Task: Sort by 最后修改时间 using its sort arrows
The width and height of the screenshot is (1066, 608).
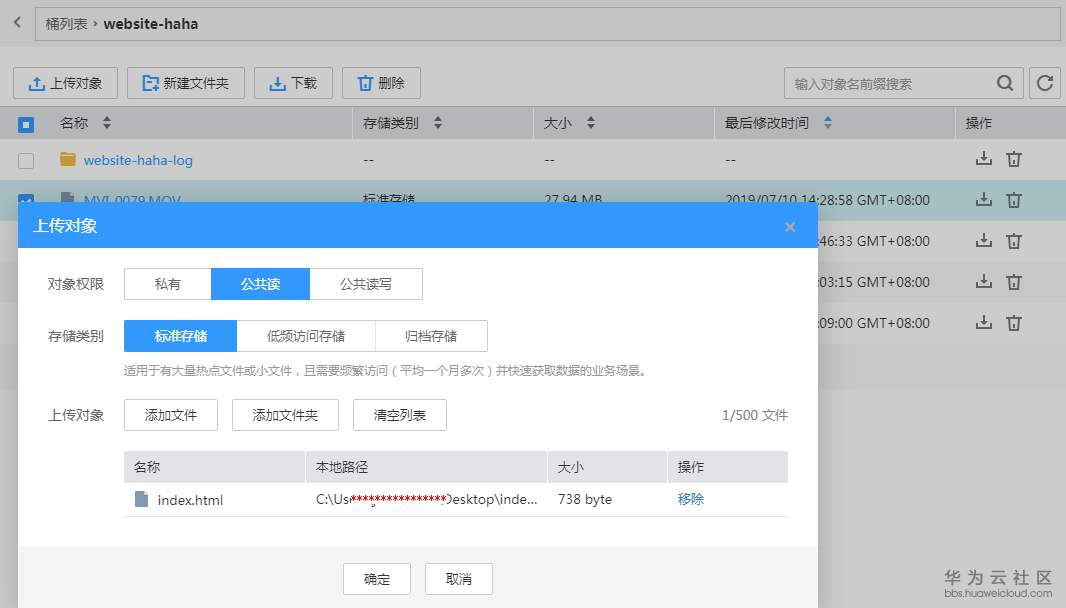Action: click(828, 122)
